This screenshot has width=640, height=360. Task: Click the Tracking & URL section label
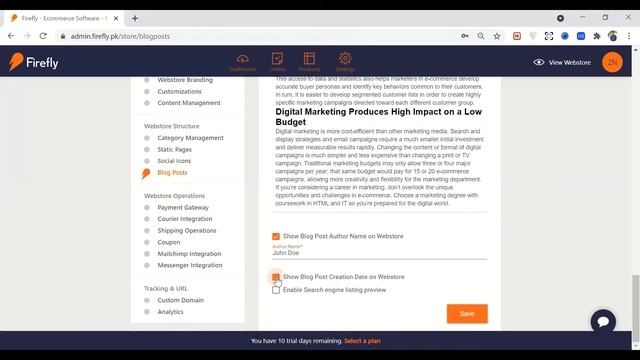pyautogui.click(x=165, y=289)
